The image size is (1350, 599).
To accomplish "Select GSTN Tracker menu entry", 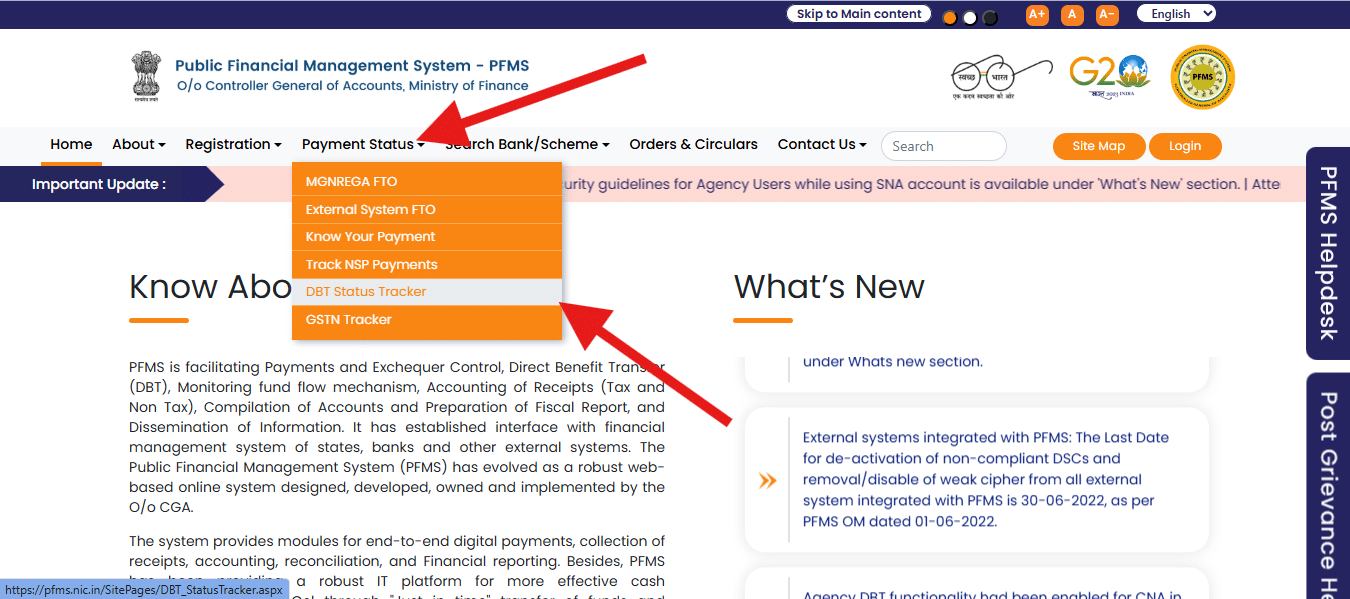I will point(427,320).
